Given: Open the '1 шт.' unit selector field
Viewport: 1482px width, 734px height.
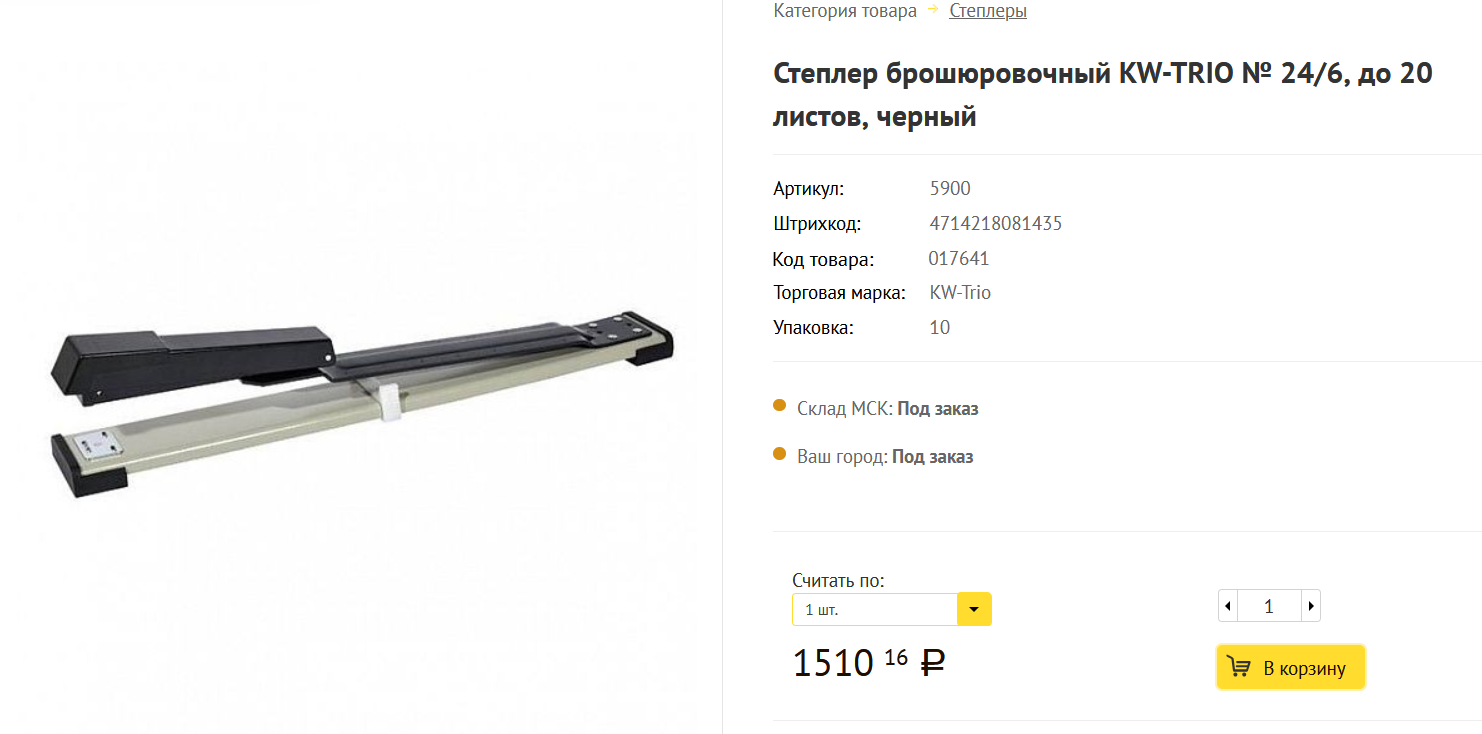Looking at the screenshot, I should click(x=875, y=609).
